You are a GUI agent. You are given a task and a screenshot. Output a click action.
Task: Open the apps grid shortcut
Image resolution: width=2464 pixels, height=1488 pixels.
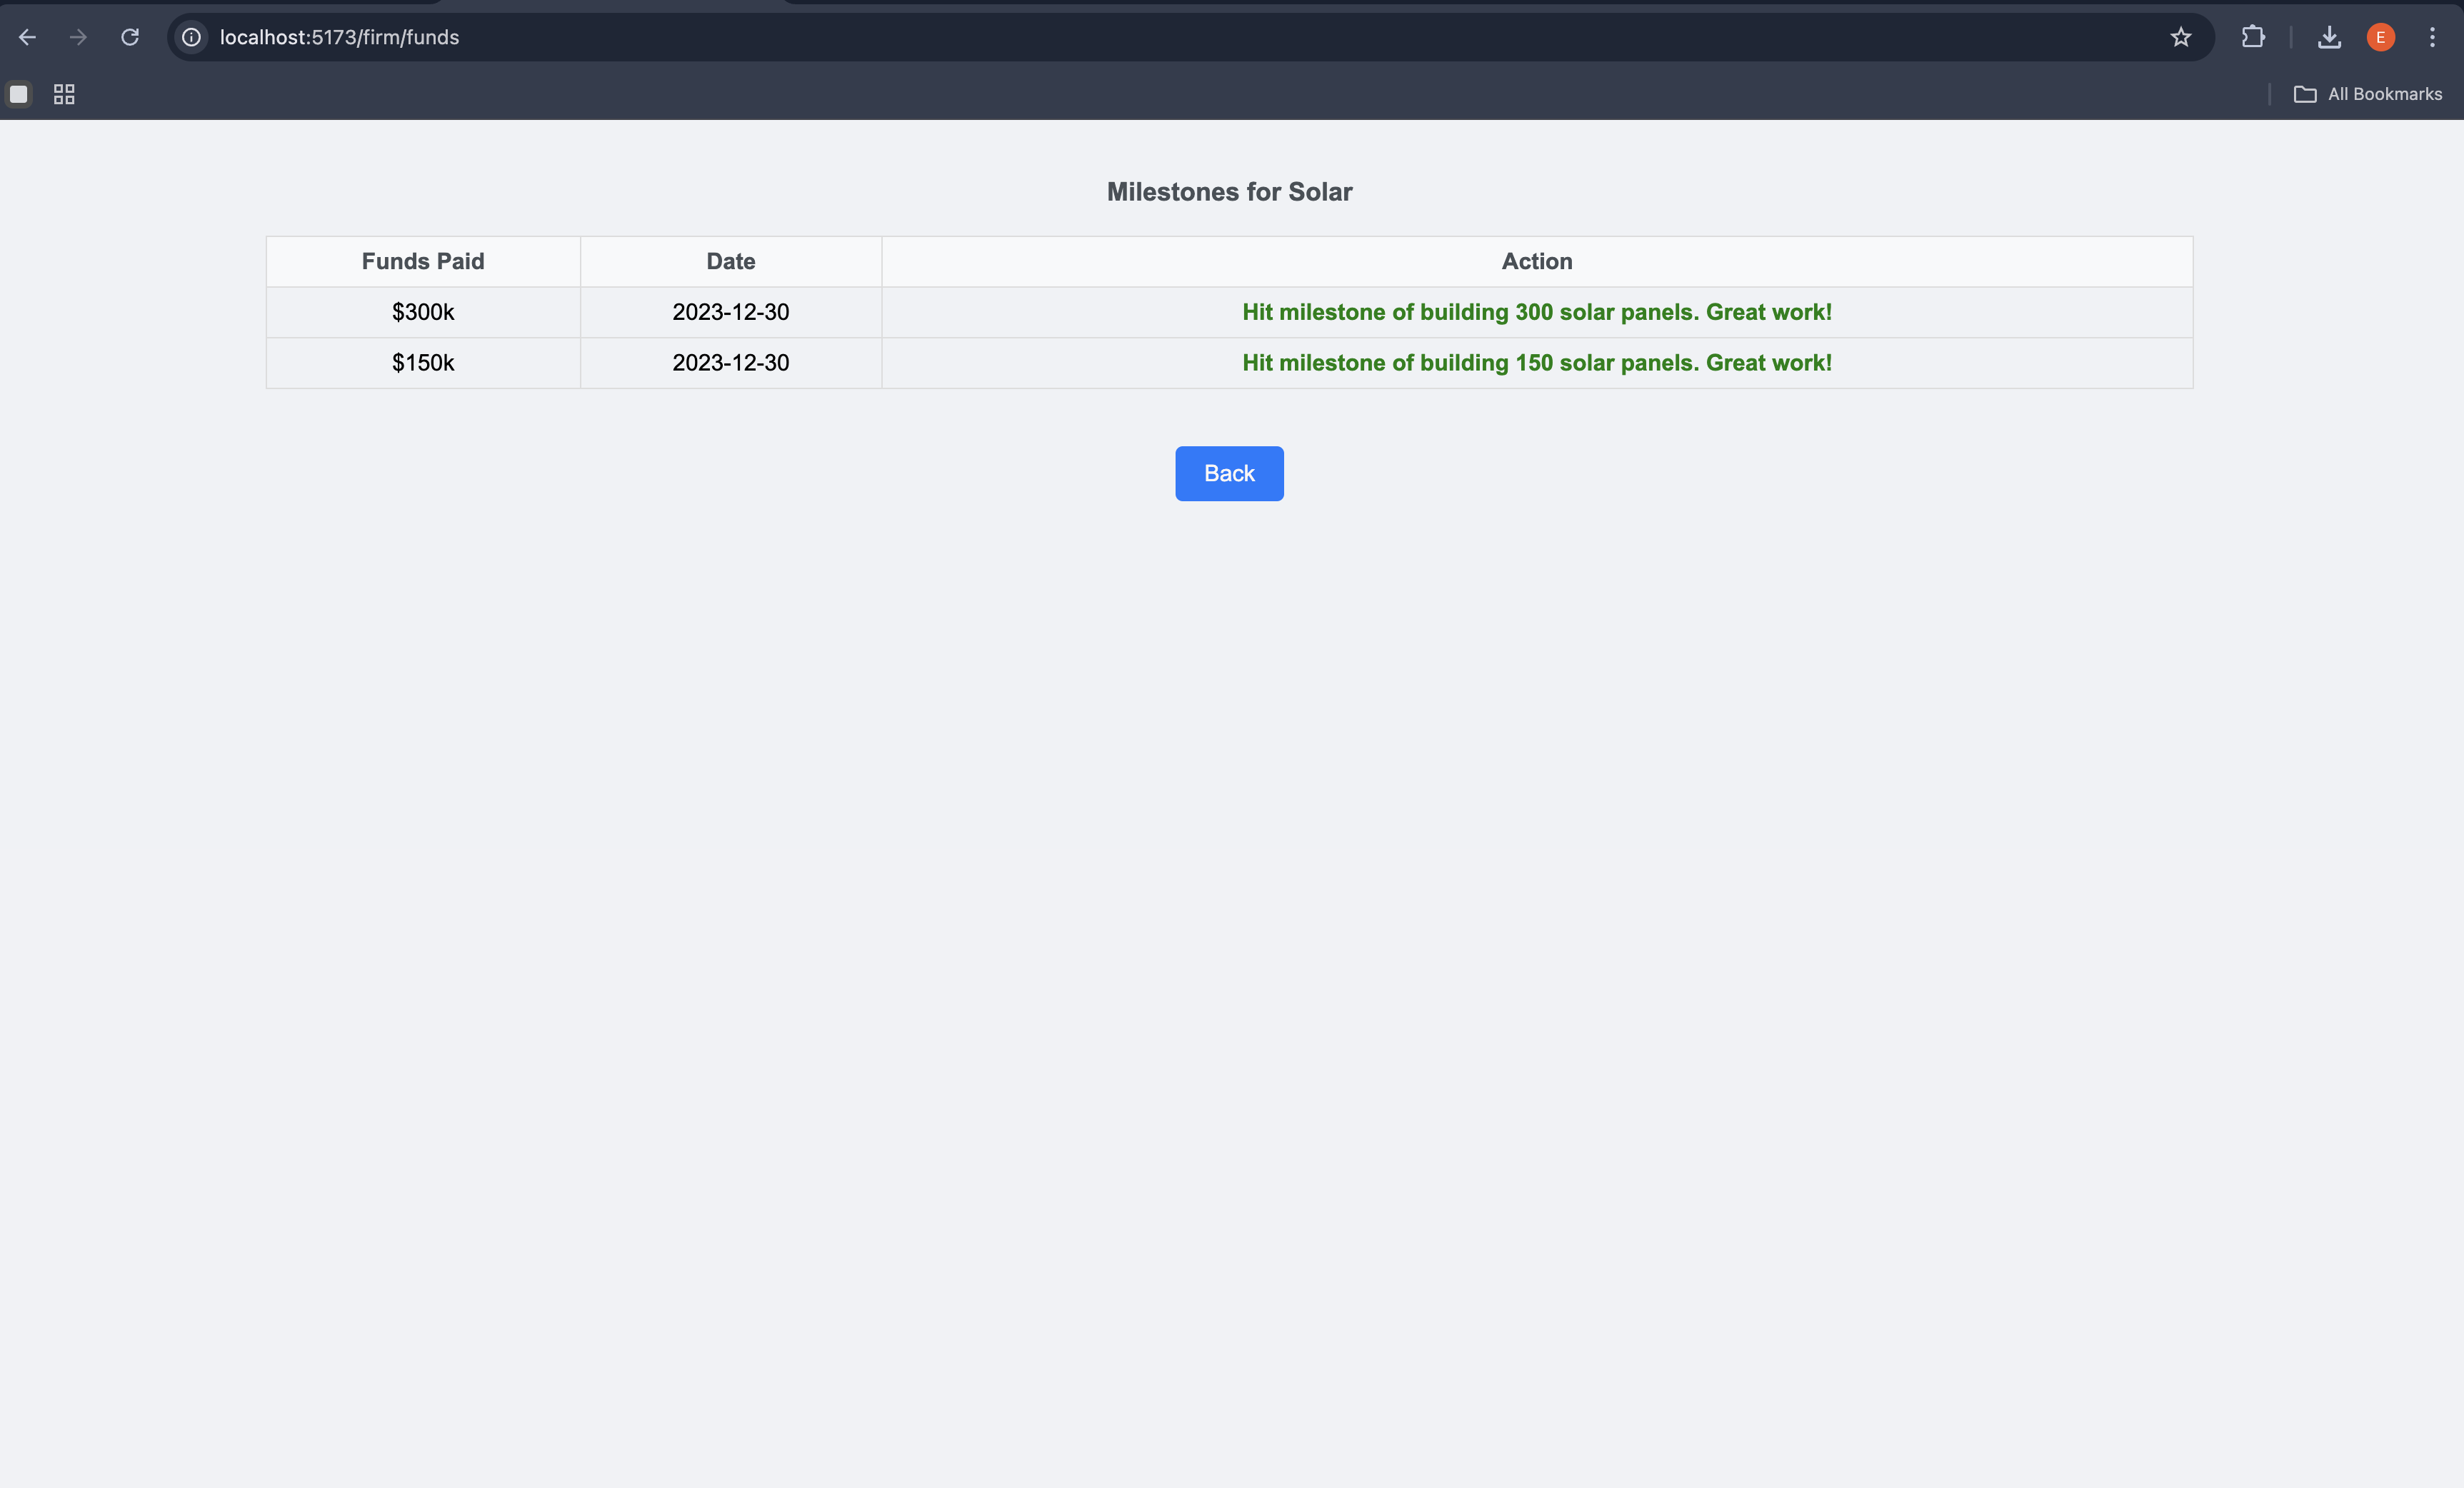pos(64,94)
